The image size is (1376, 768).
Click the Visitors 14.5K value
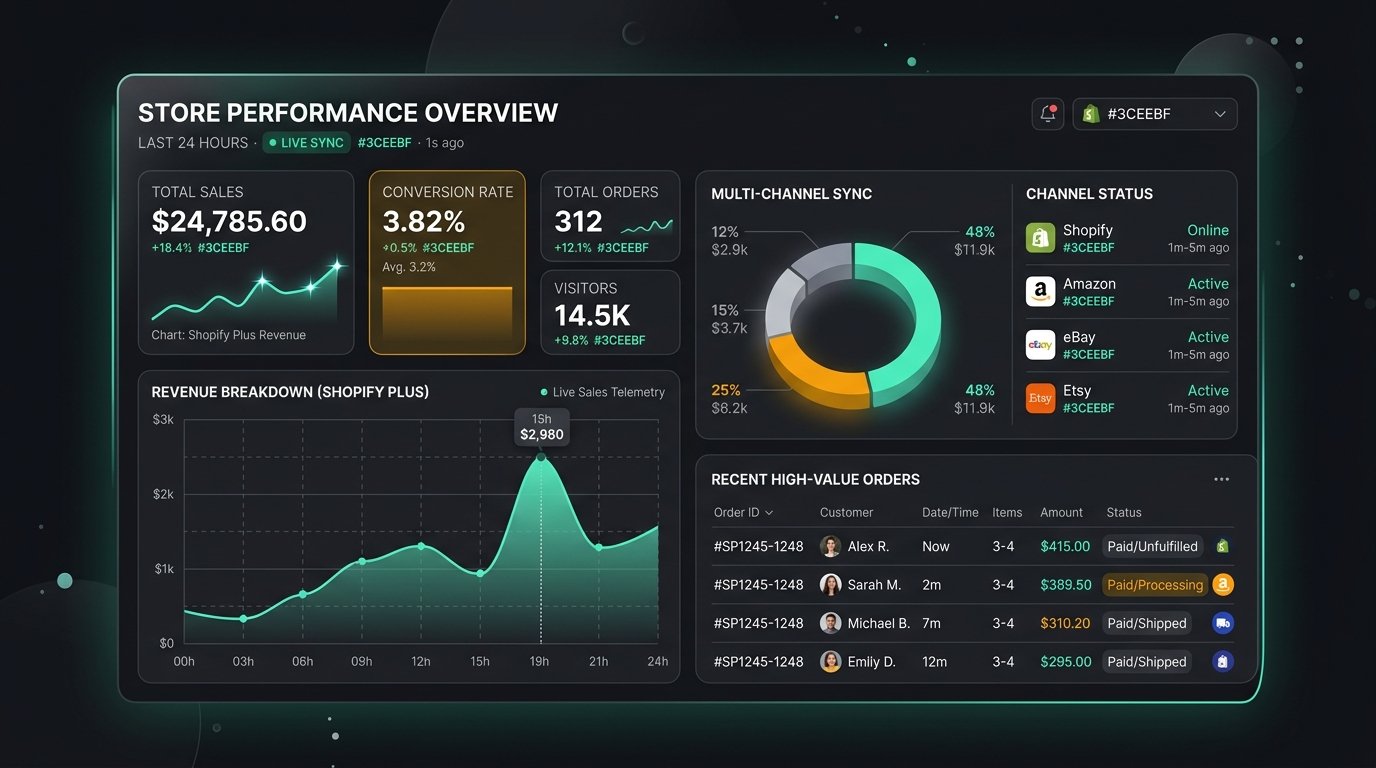(592, 316)
